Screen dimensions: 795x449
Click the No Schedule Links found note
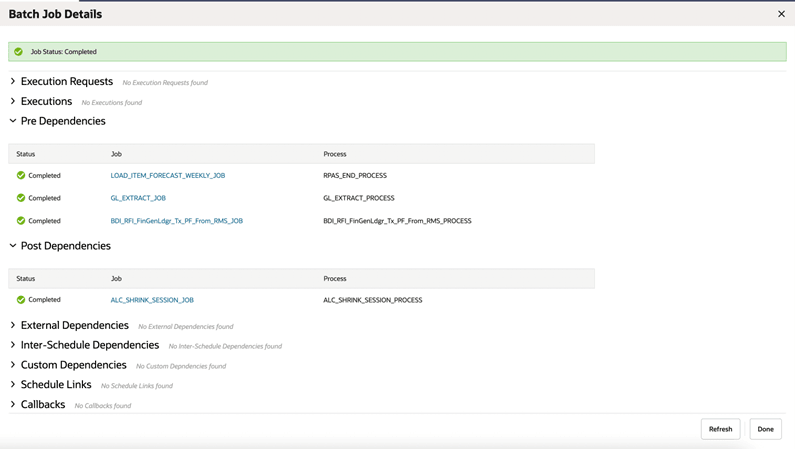click(137, 386)
